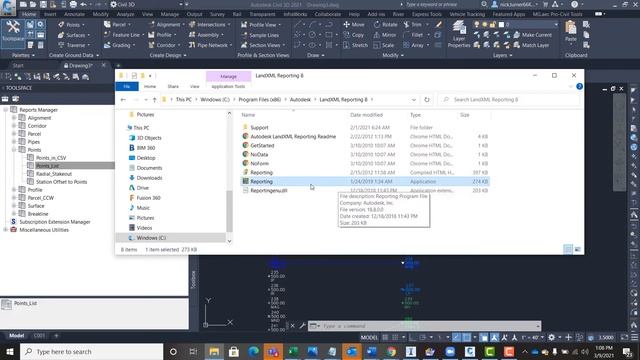This screenshot has width=640, height=360.
Task: Select Station Offset to Points report
Action: click(x=61, y=182)
